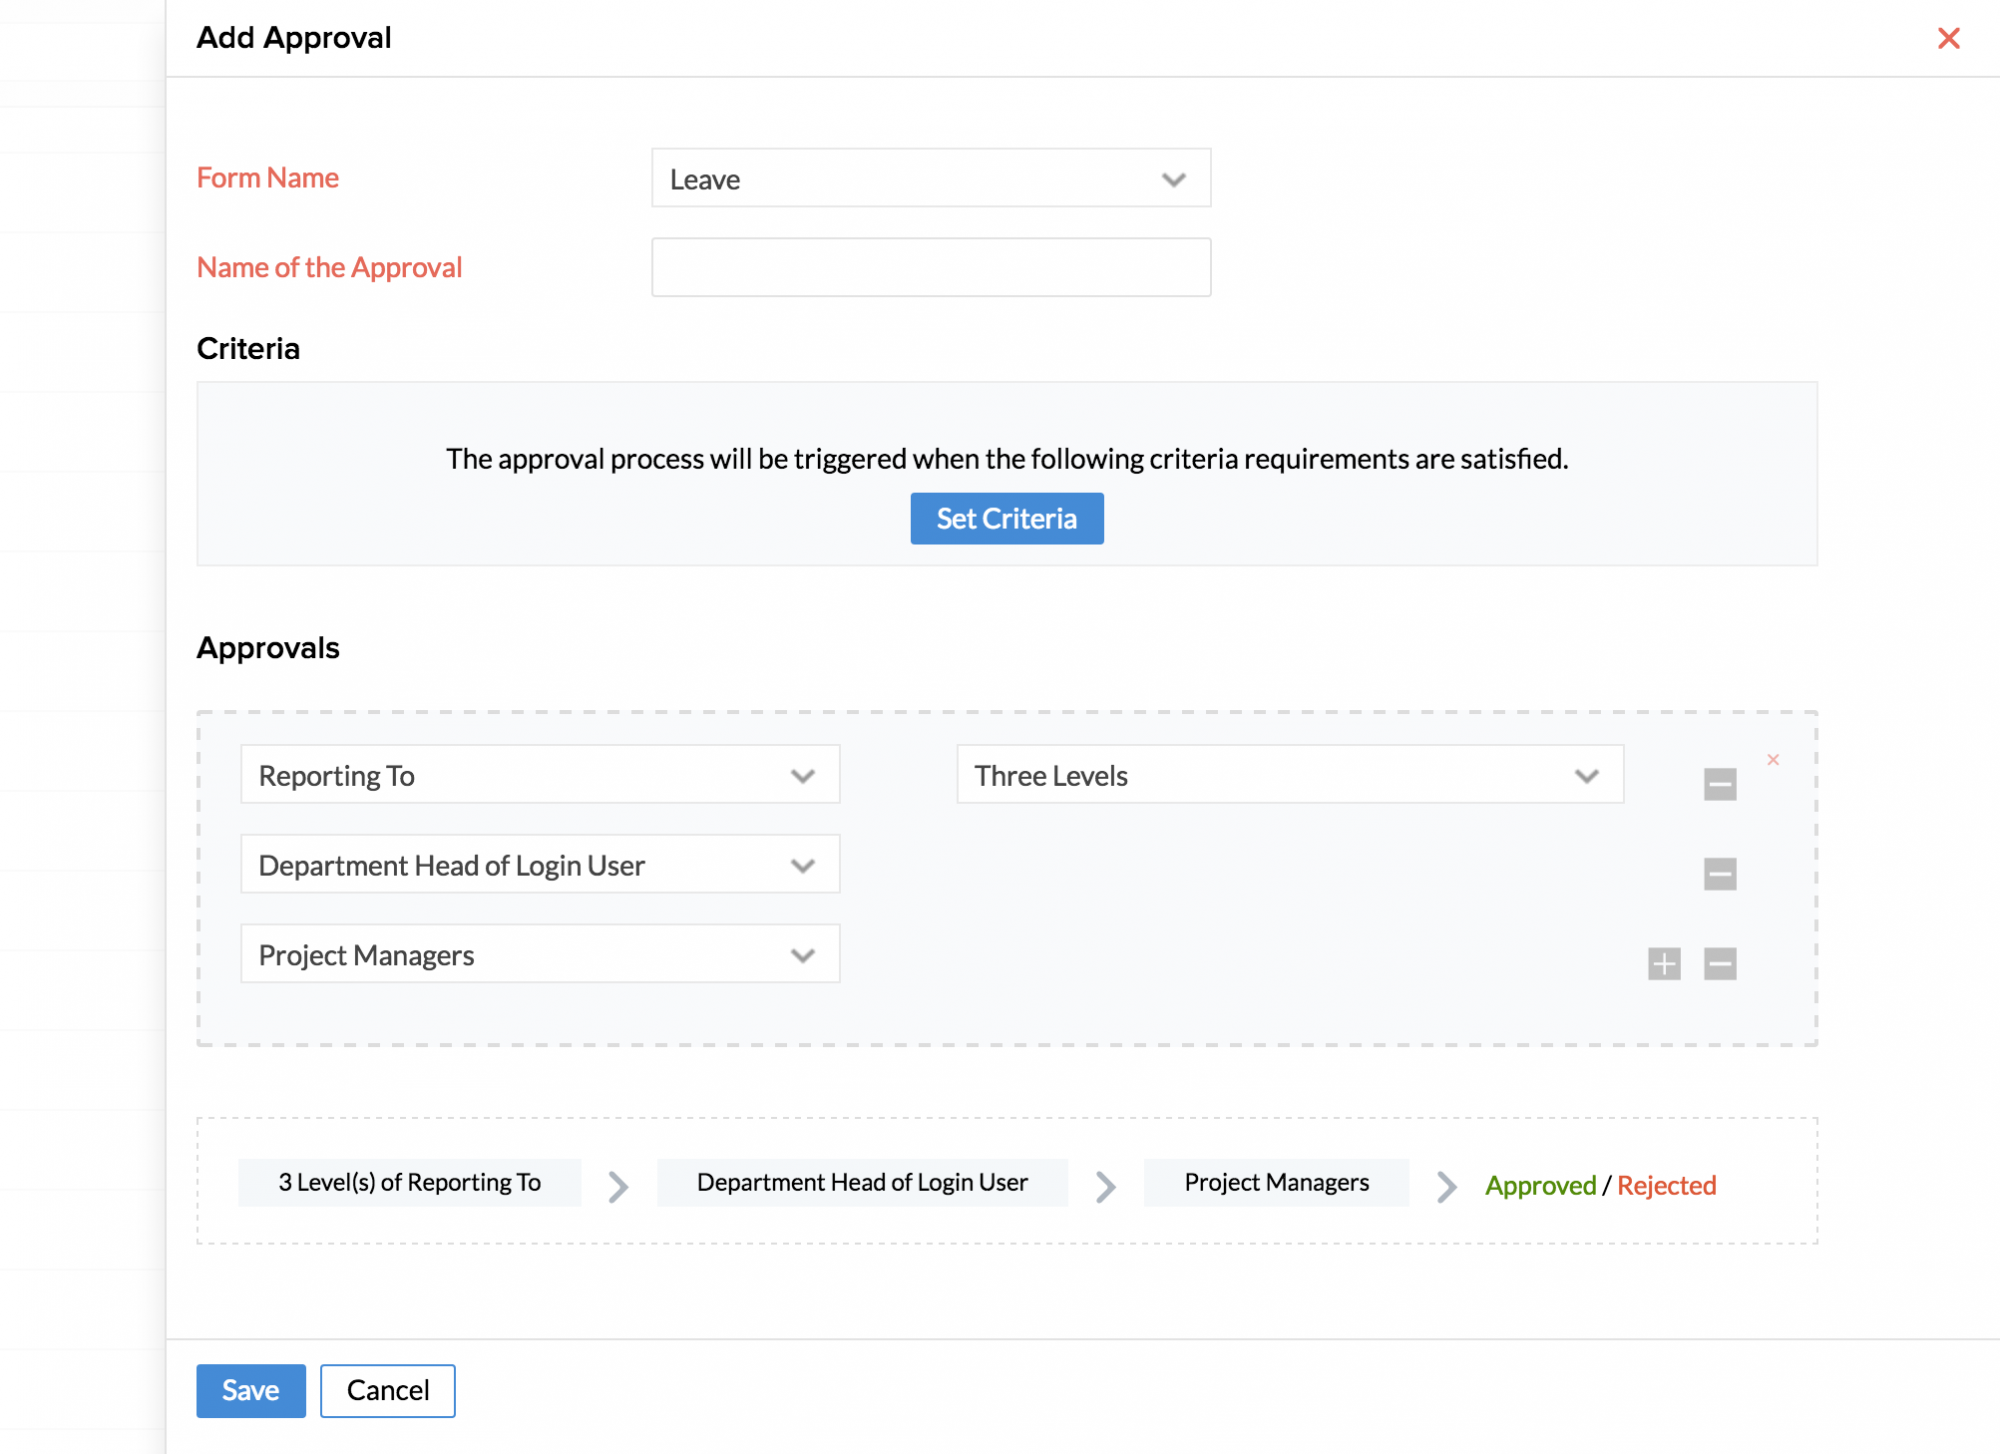The height and width of the screenshot is (1454, 2000).
Task: Click the Rejected status text
Action: pyautogui.click(x=1665, y=1186)
